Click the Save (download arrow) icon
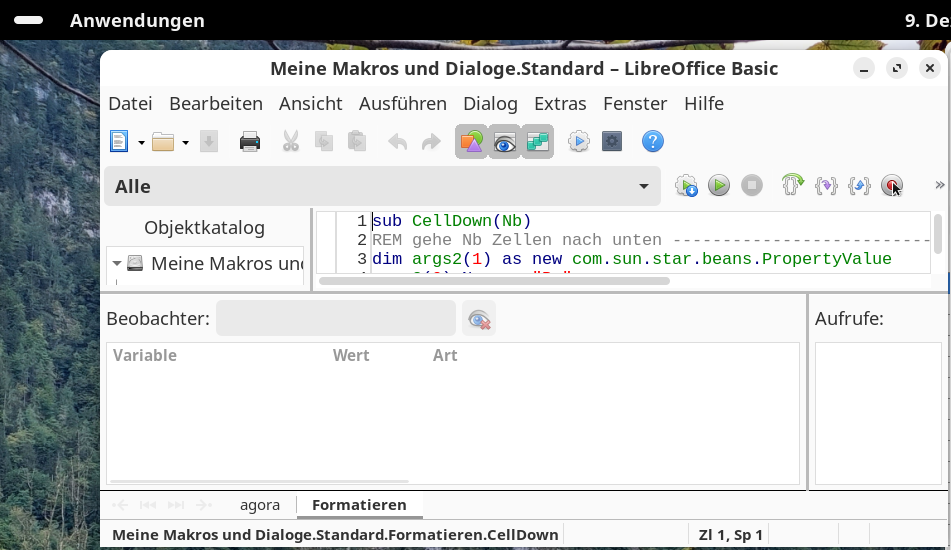 click(x=209, y=142)
